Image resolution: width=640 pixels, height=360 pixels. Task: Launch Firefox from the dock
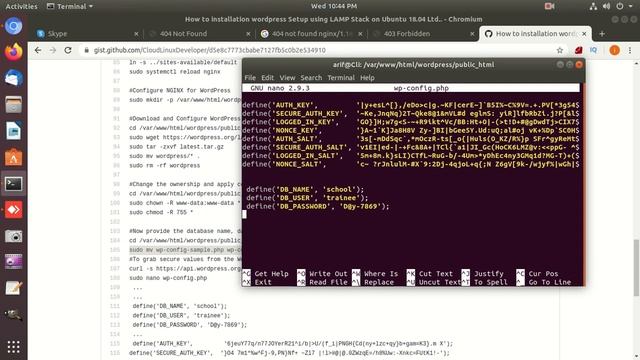(x=13, y=52)
